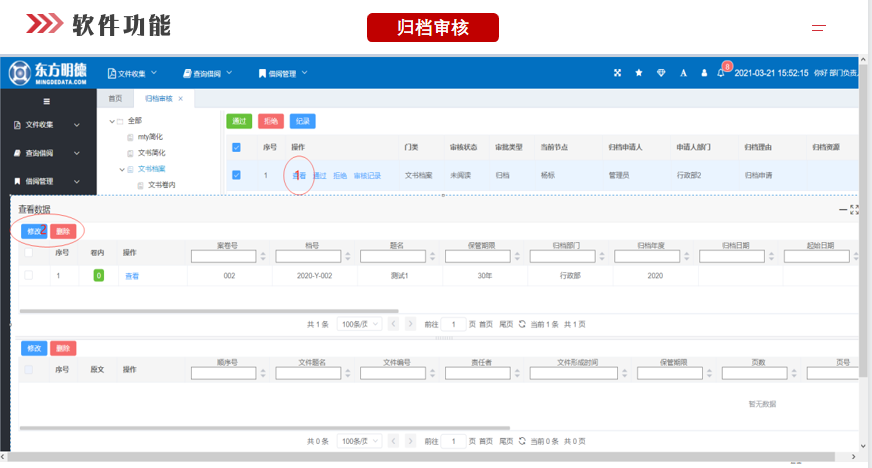The height and width of the screenshot is (468, 872).
Task: Toggle select-all checkbox in approval table header
Action: [236, 147]
